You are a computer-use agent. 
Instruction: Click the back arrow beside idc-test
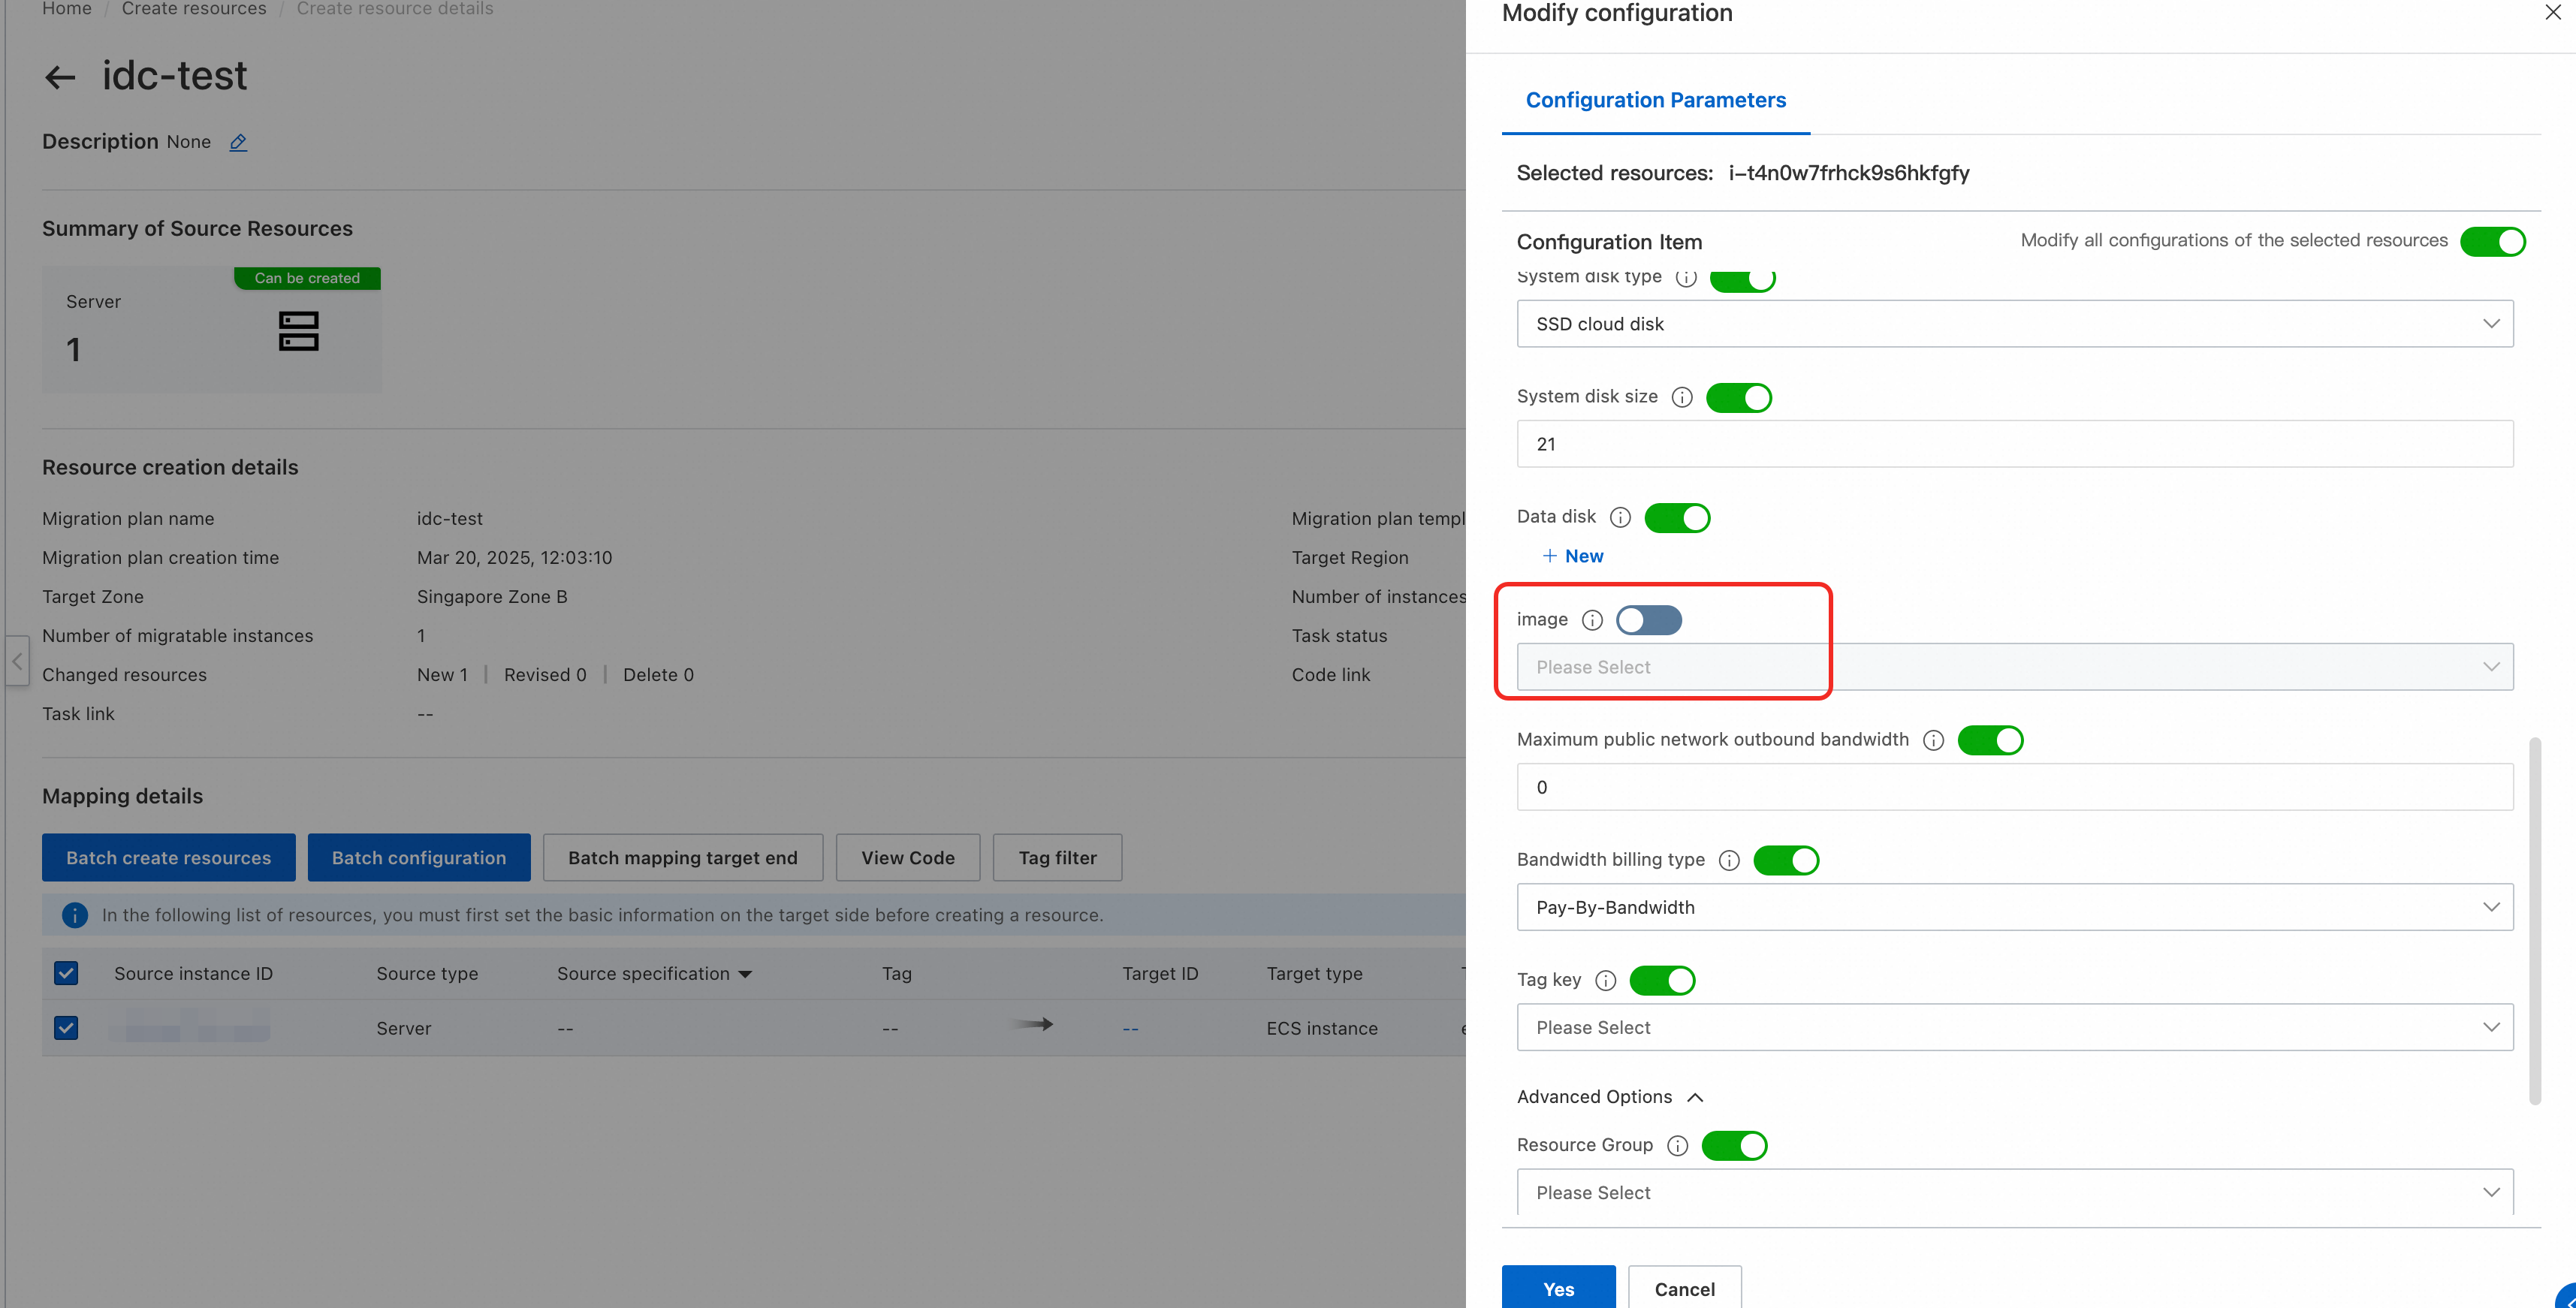click(x=60, y=78)
